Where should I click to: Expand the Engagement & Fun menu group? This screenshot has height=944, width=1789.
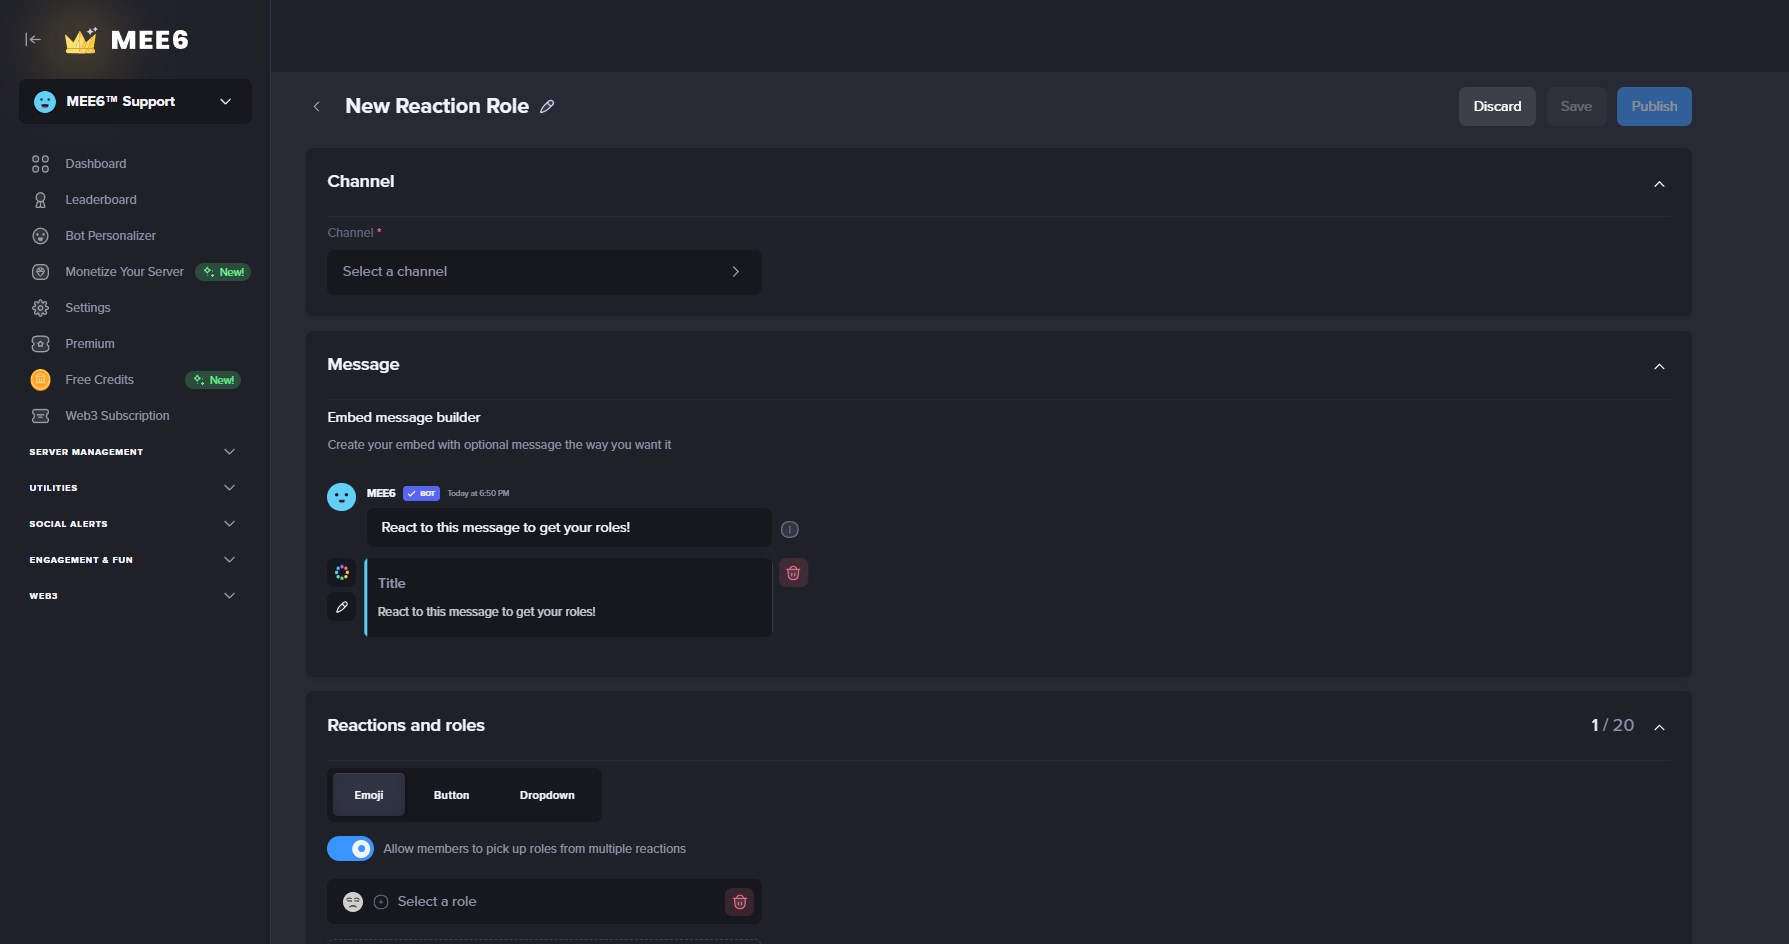132,560
